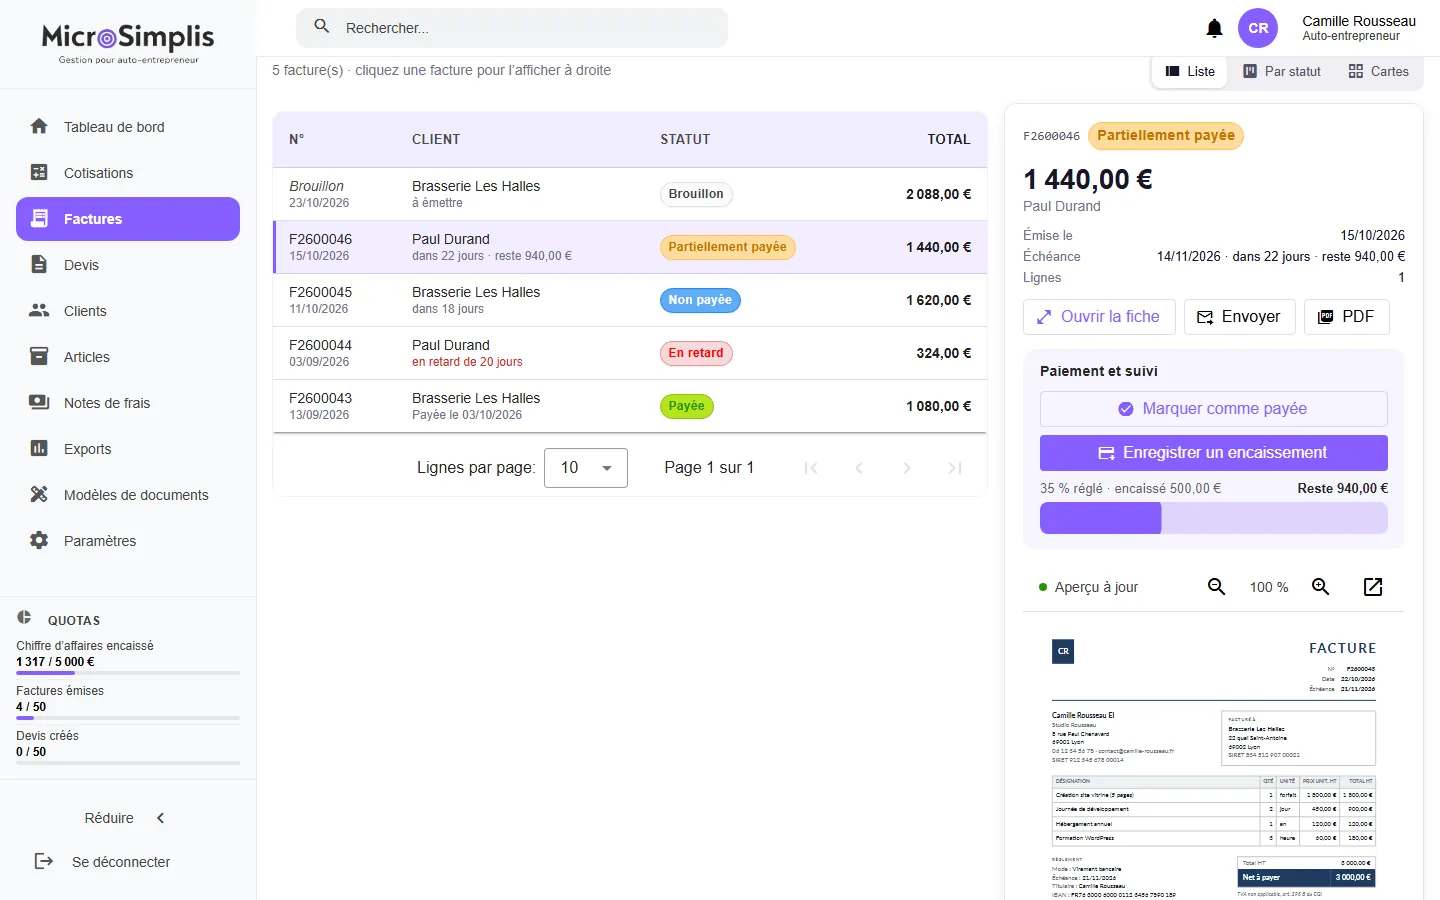Click 'en retard de 20 jours' text

click(467, 362)
